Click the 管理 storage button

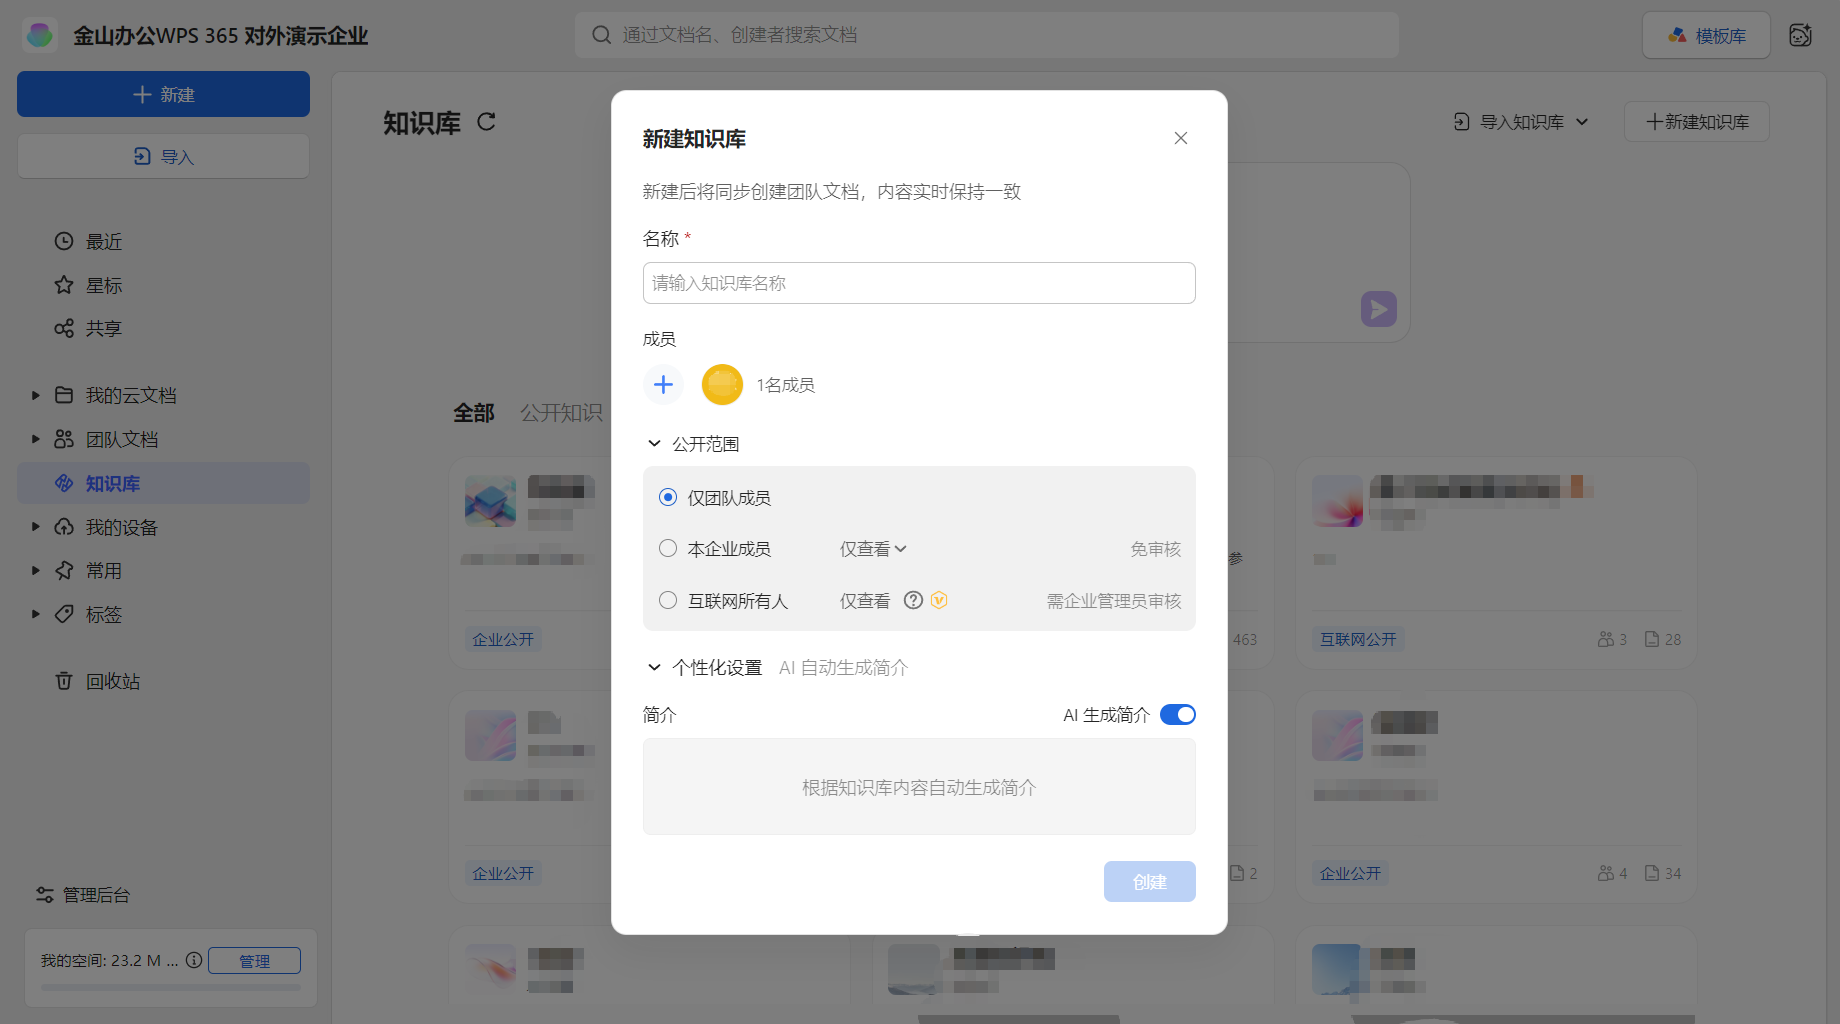coord(254,960)
